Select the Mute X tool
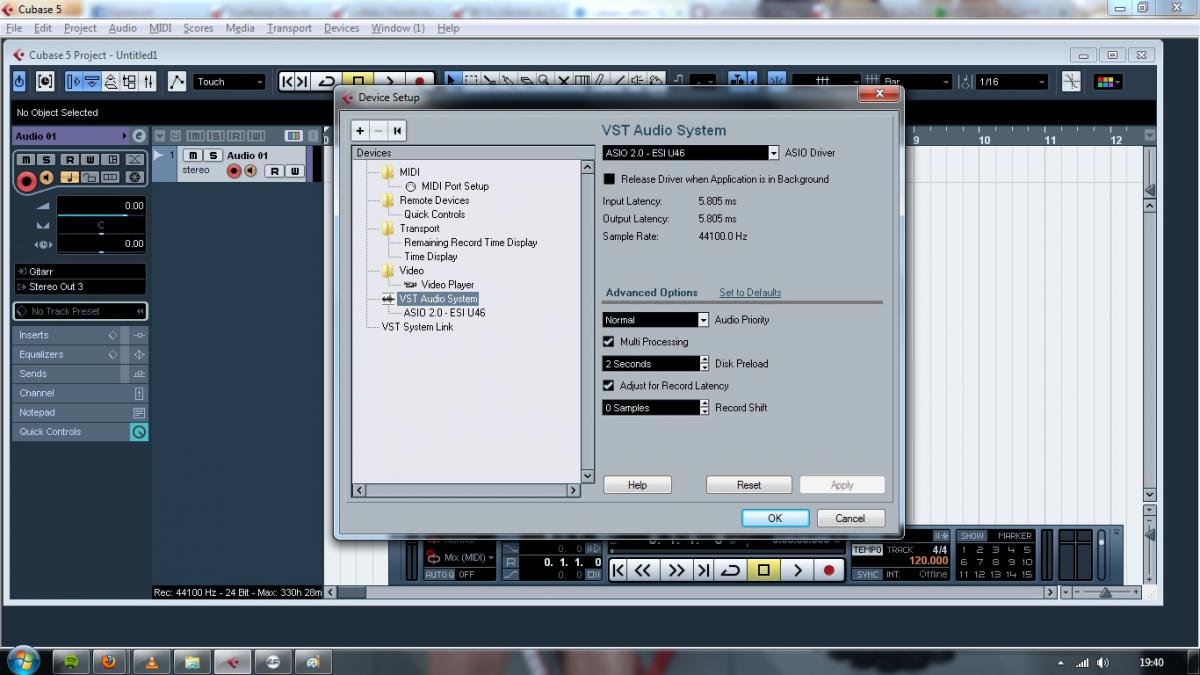Viewport: 1200px width, 675px height. (x=563, y=80)
